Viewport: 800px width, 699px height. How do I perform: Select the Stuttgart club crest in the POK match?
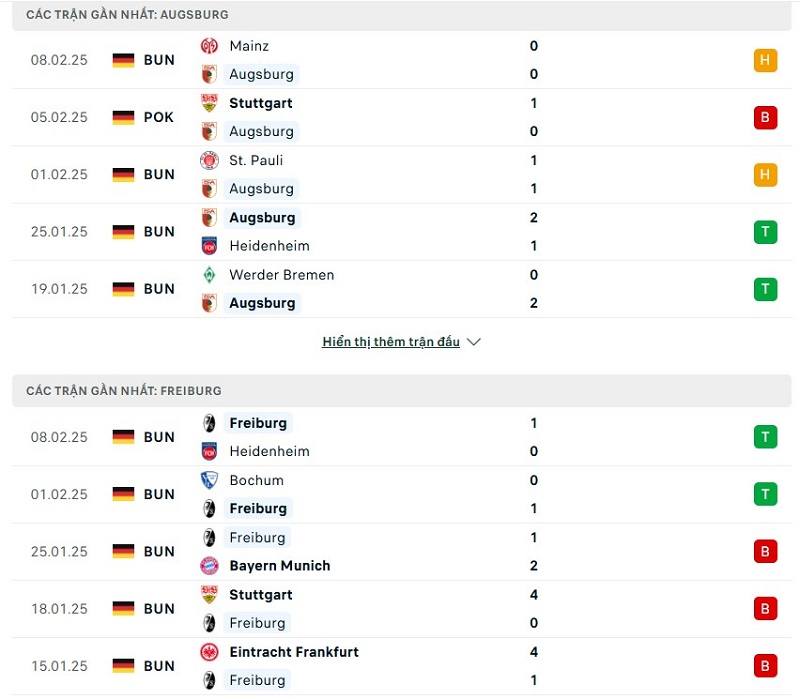(x=211, y=103)
